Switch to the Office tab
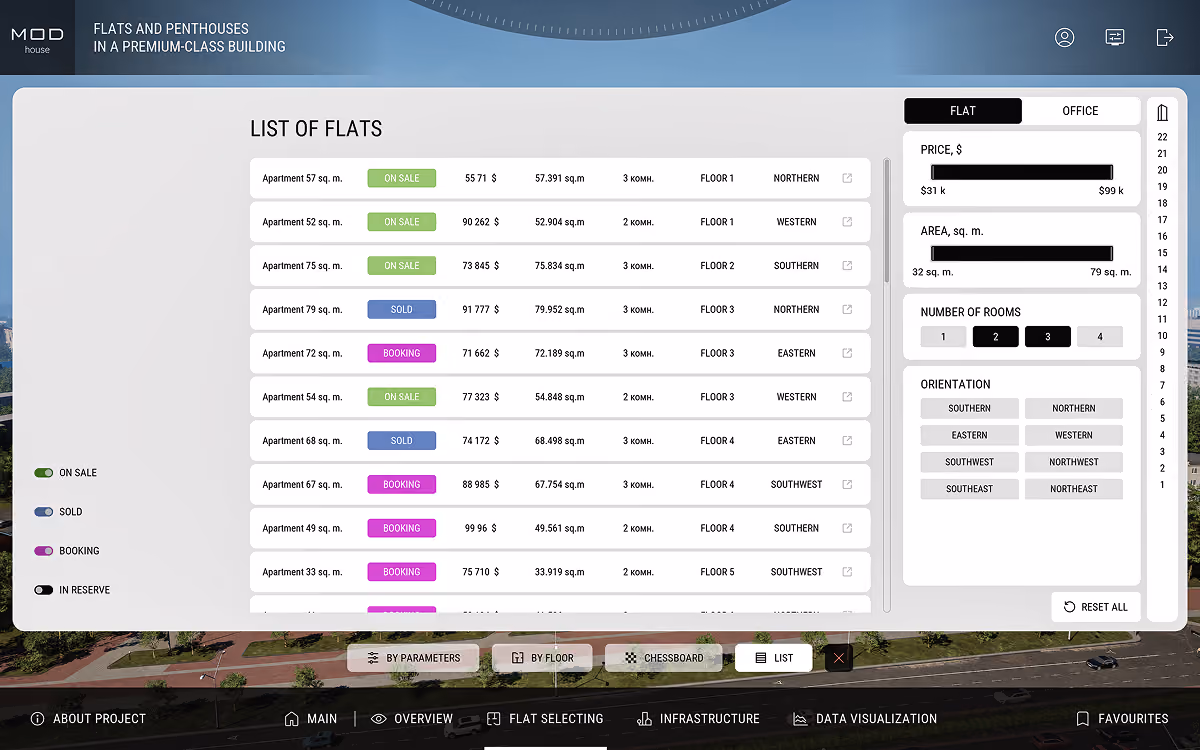Screen dimensions: 1200x750 pos(1080,111)
